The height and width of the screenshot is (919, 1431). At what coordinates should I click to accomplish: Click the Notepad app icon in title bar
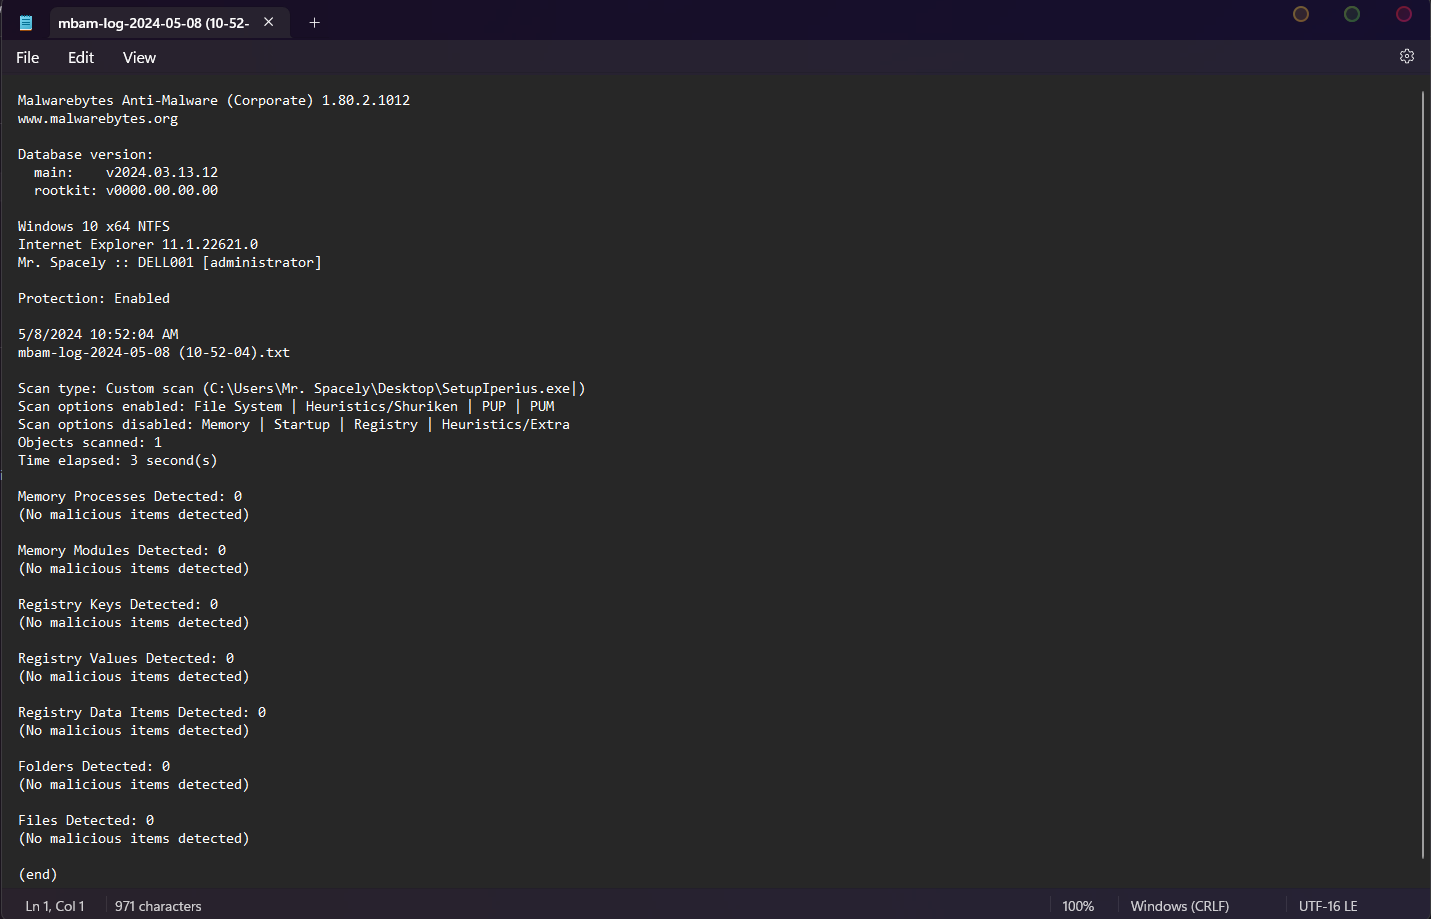click(26, 23)
